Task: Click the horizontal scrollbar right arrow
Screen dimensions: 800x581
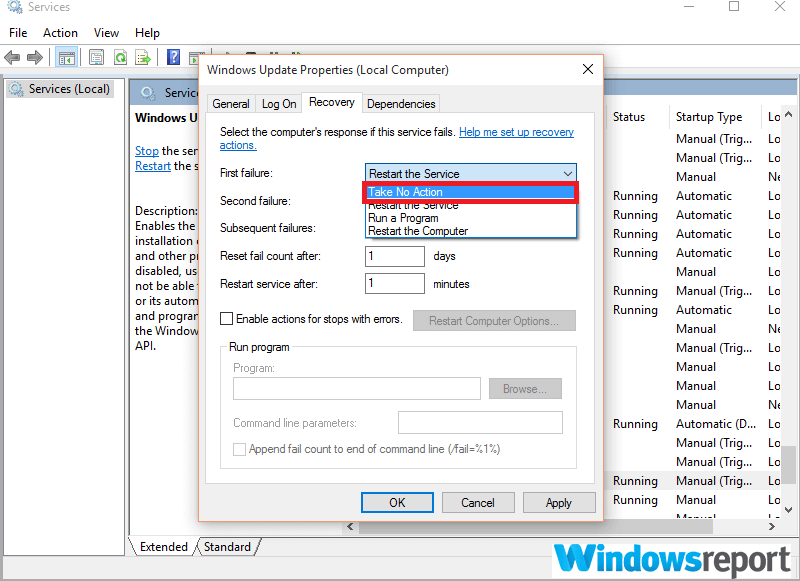Action: pyautogui.click(x=772, y=526)
